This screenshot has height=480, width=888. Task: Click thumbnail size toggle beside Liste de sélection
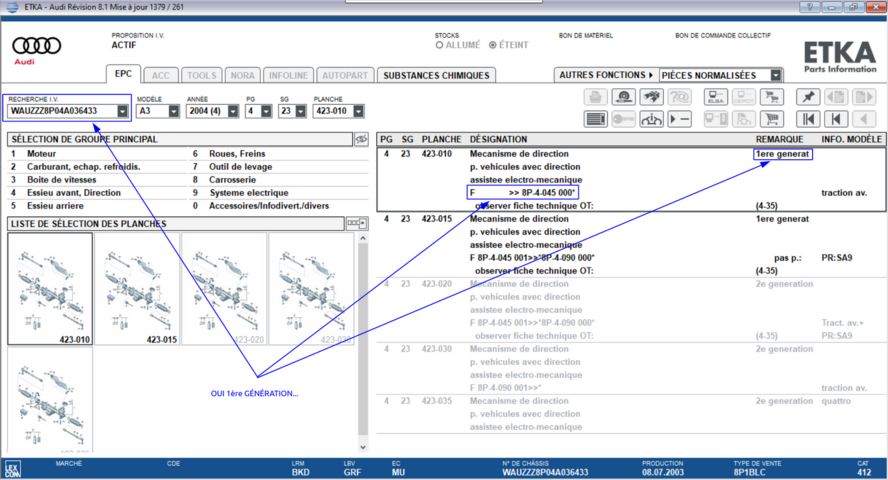(x=357, y=224)
